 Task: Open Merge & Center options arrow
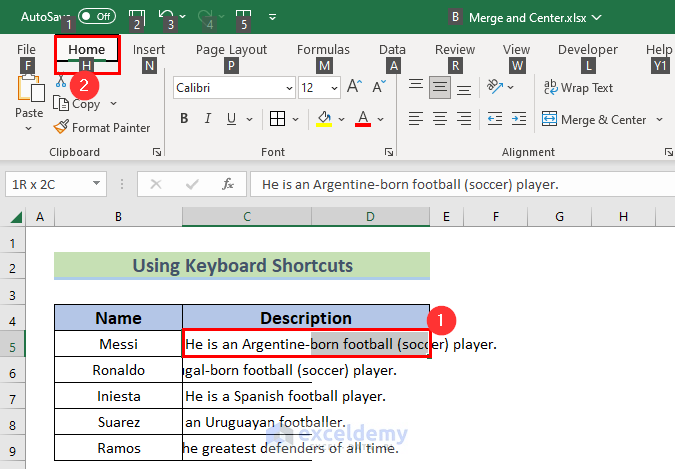(659, 119)
